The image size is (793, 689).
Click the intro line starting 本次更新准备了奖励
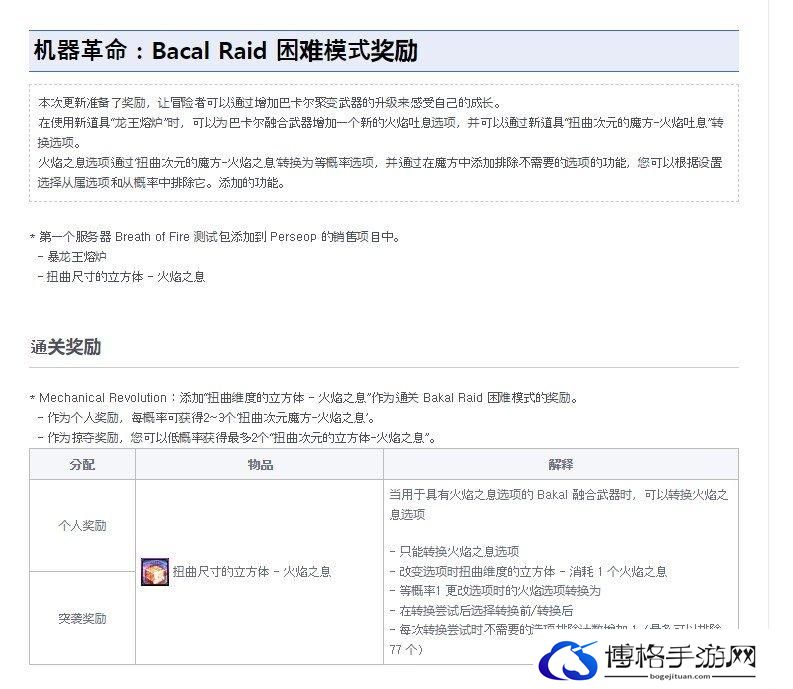pyautogui.click(x=270, y=103)
